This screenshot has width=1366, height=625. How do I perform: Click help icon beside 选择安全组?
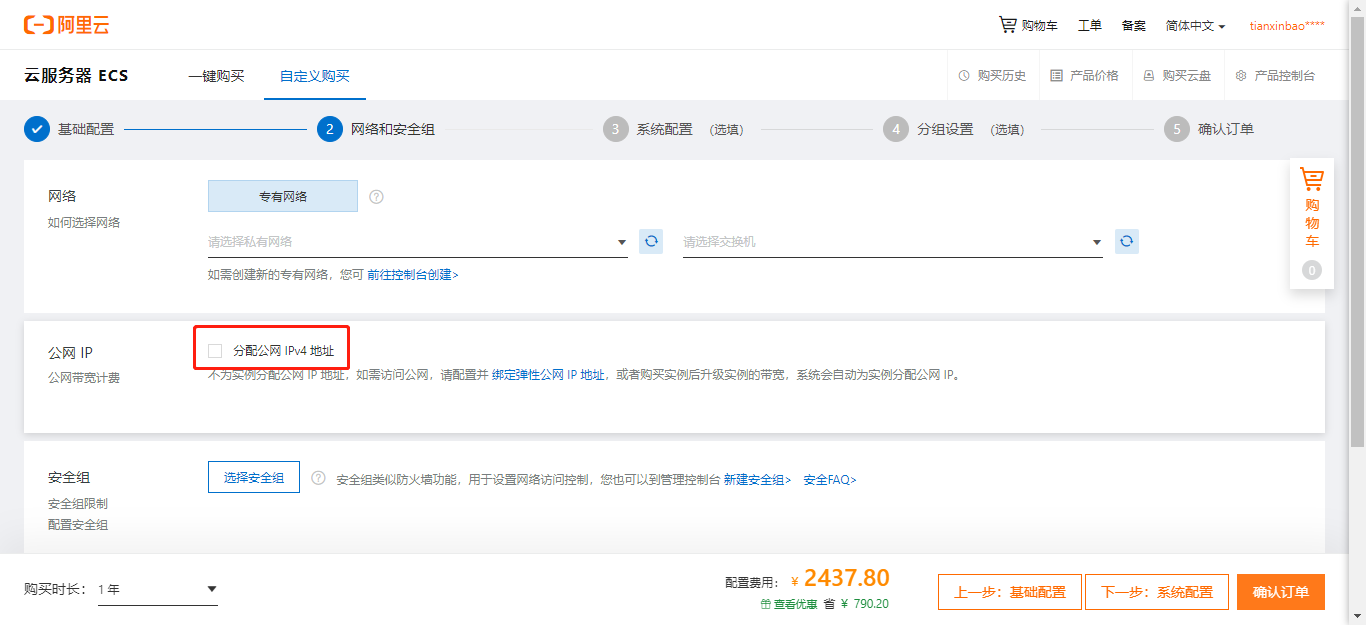pyautogui.click(x=319, y=478)
